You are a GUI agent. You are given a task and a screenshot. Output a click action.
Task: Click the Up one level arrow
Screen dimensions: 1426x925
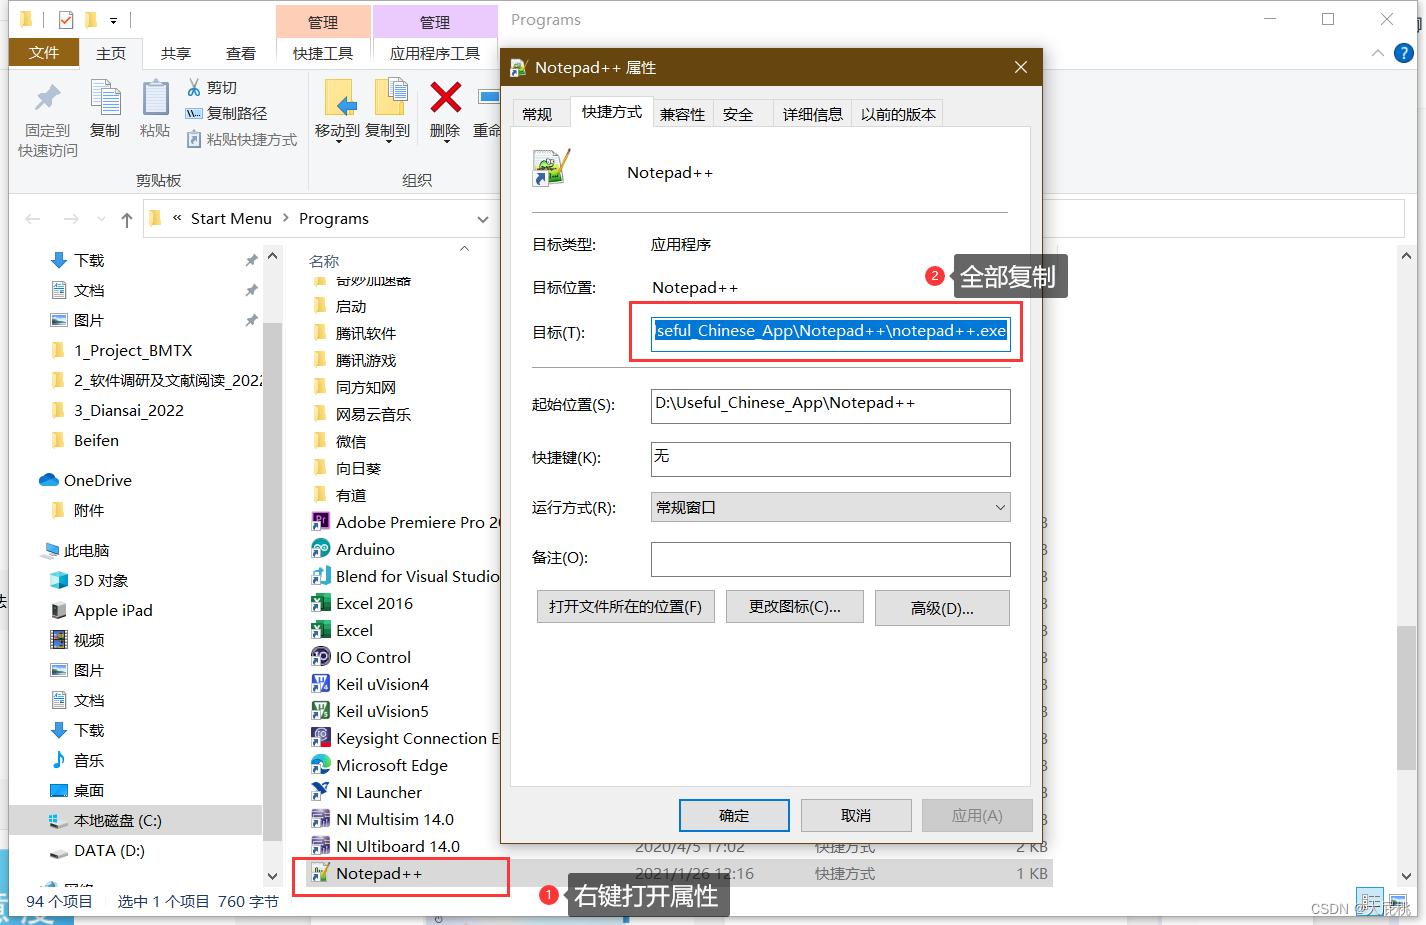coord(126,219)
